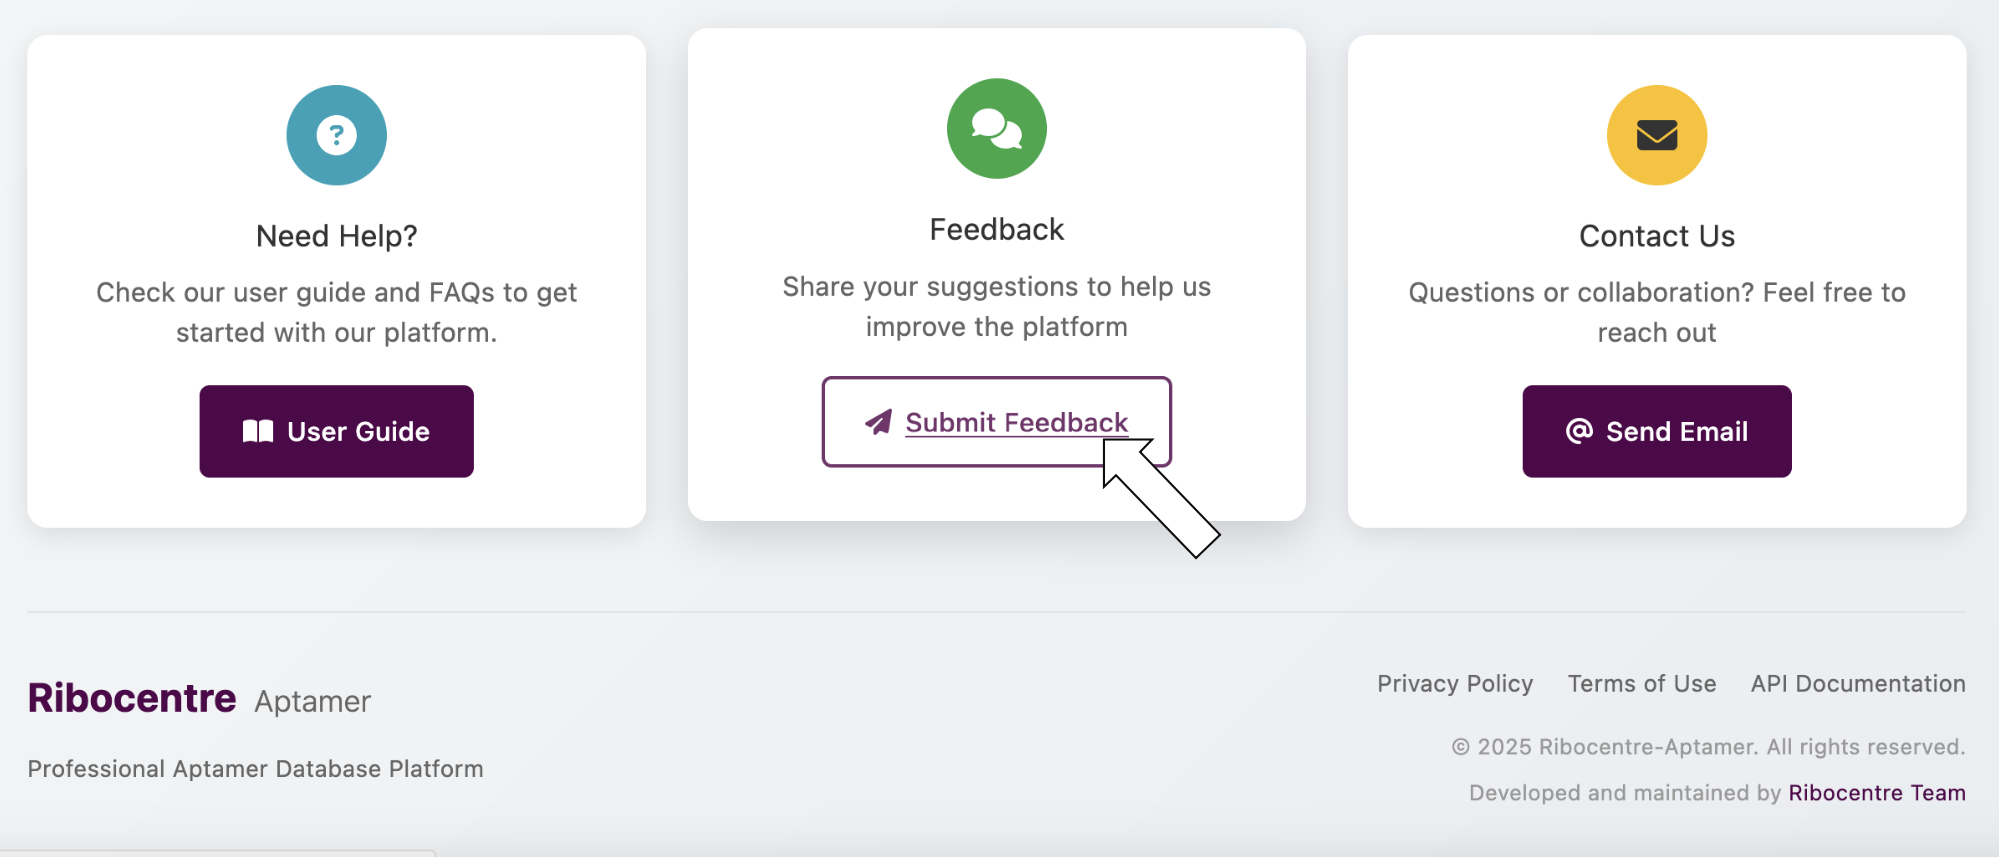Click the Submit Feedback link text
Image resolution: width=2001 pixels, height=858 pixels.
click(x=1016, y=423)
